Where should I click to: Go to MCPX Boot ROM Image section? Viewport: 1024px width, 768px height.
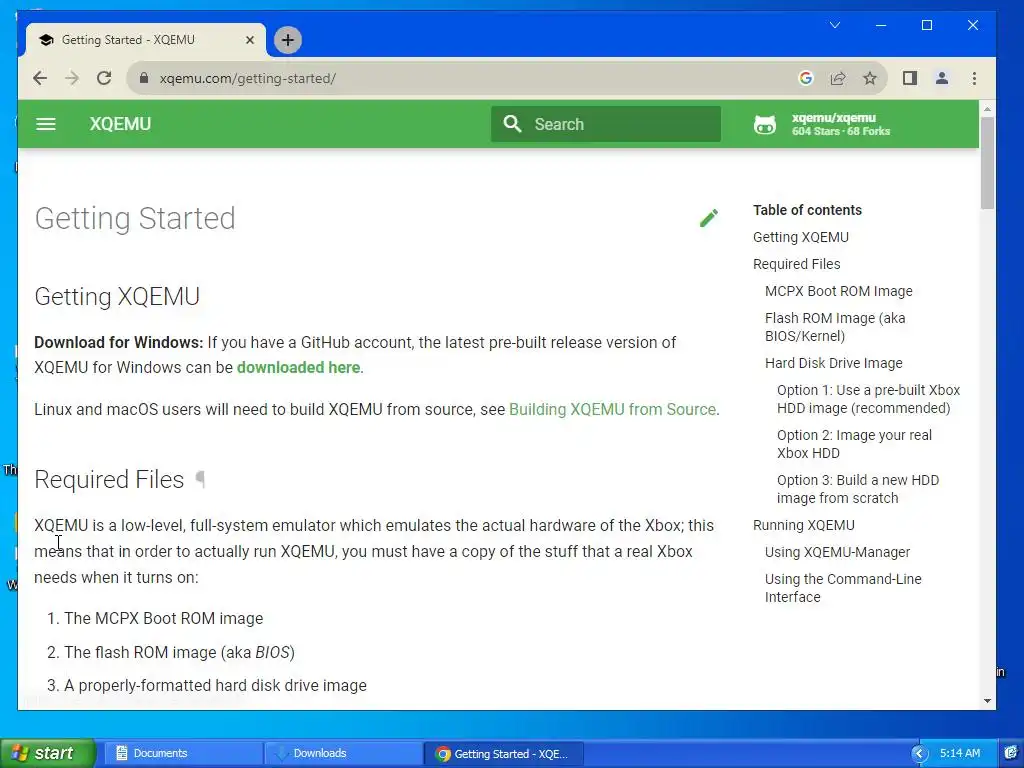click(839, 291)
